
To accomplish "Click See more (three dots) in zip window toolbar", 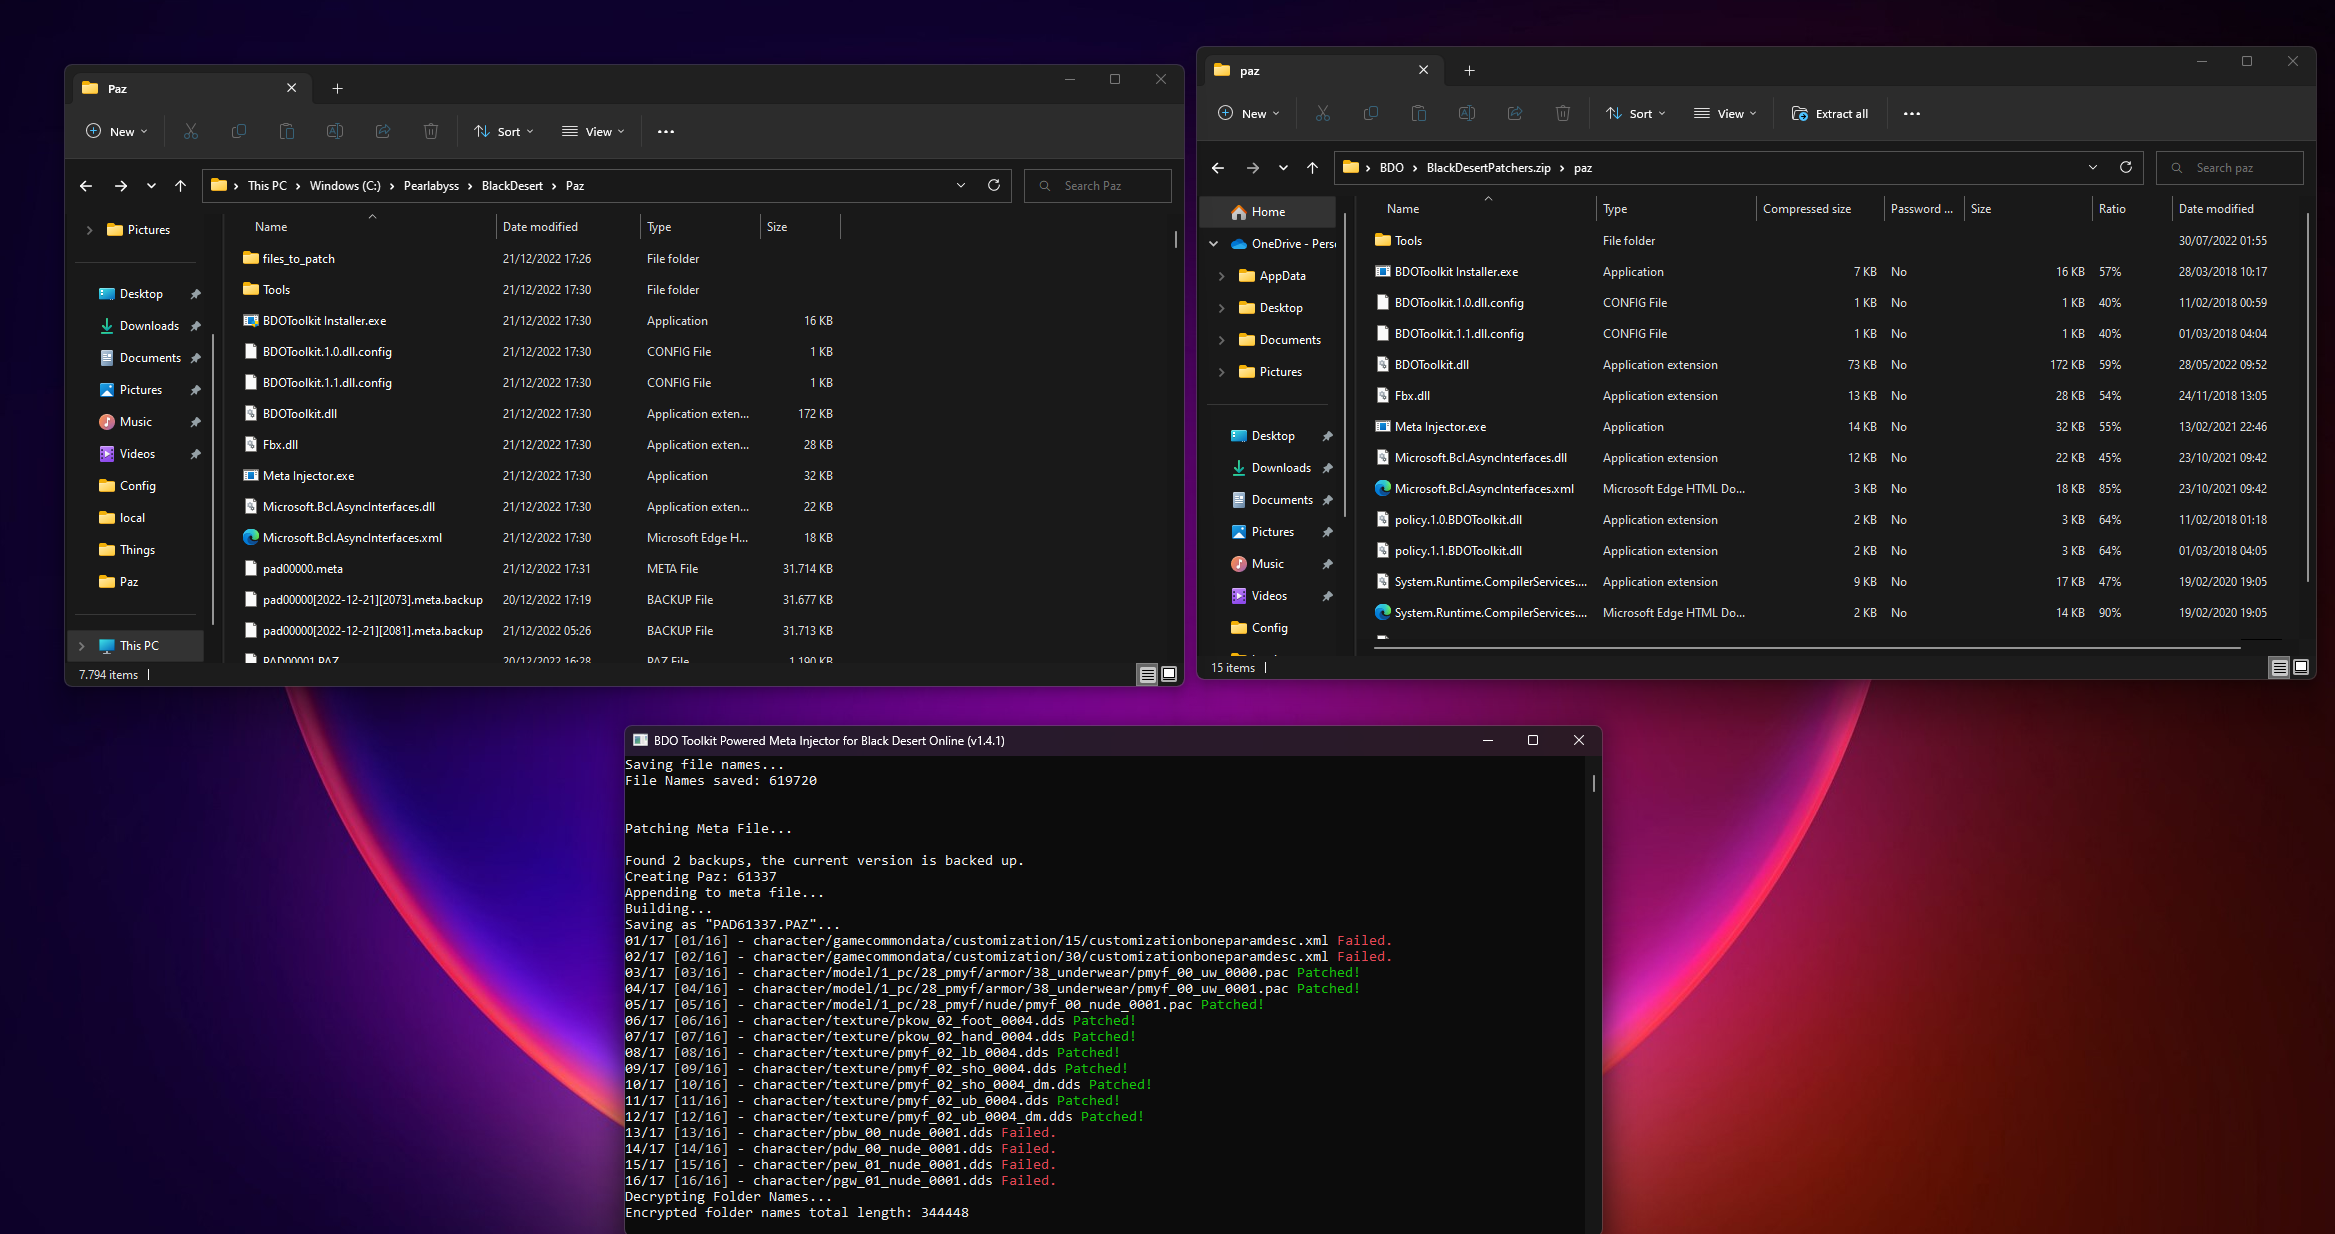I will (1911, 113).
